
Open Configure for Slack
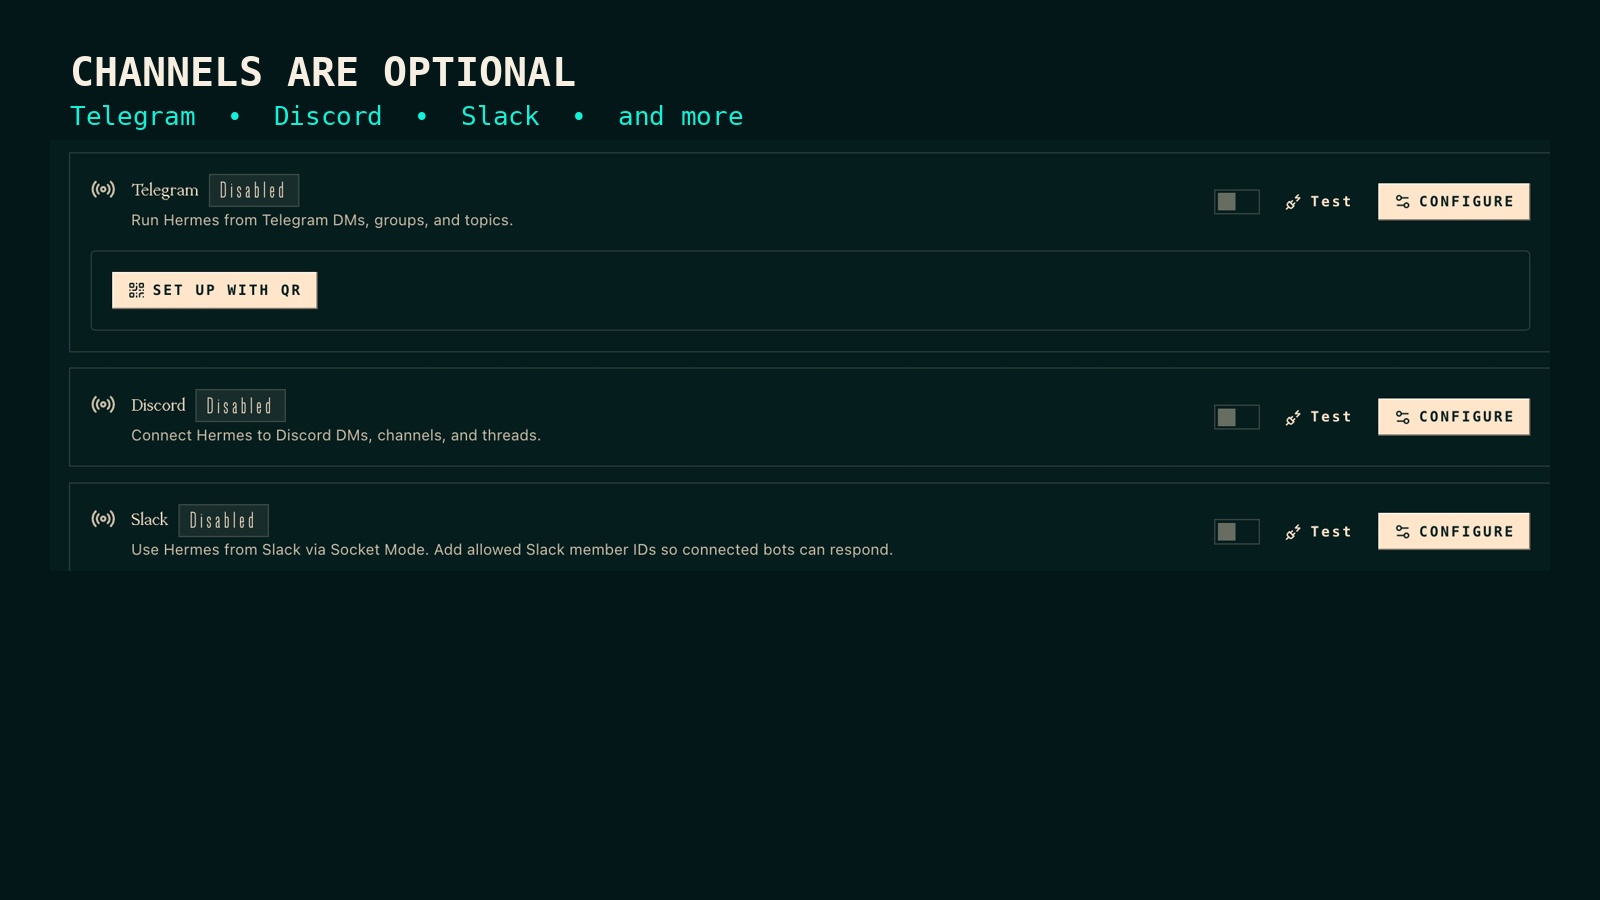1454,531
